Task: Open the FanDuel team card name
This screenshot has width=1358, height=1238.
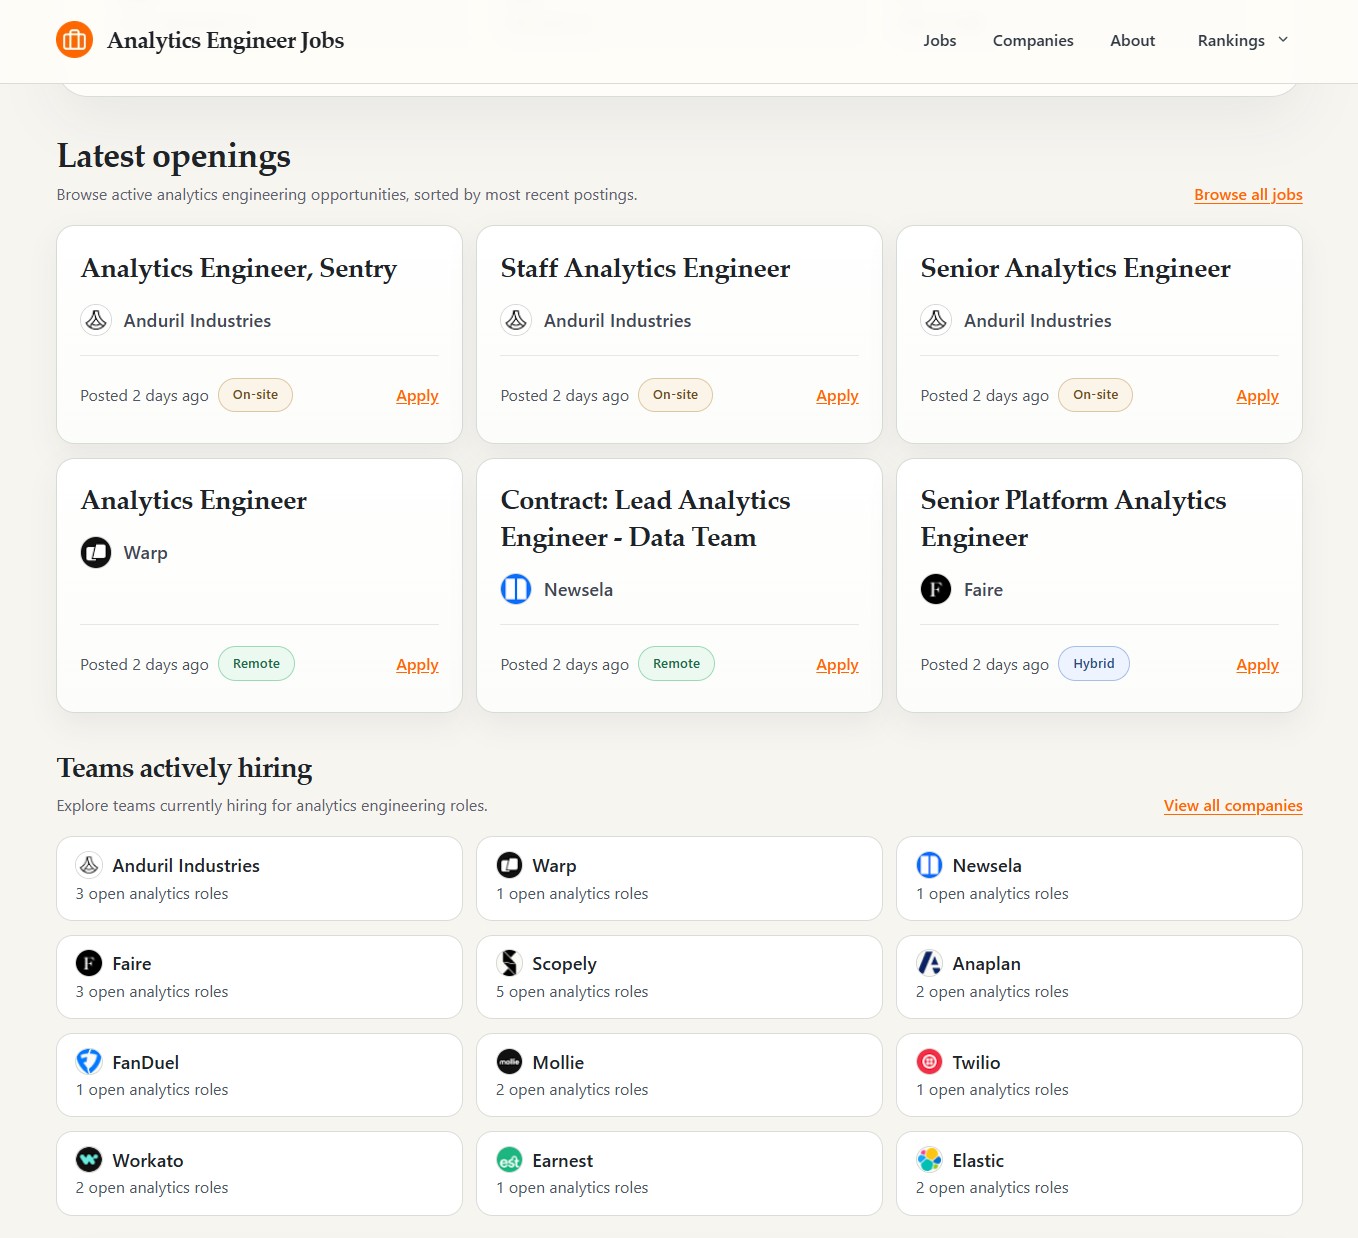Action: pyautogui.click(x=145, y=1063)
